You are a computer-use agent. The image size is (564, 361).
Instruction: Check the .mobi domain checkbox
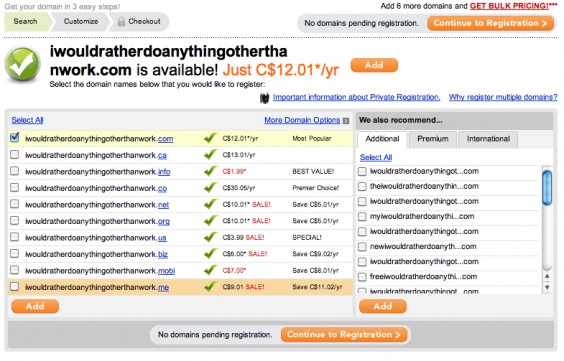(15, 270)
